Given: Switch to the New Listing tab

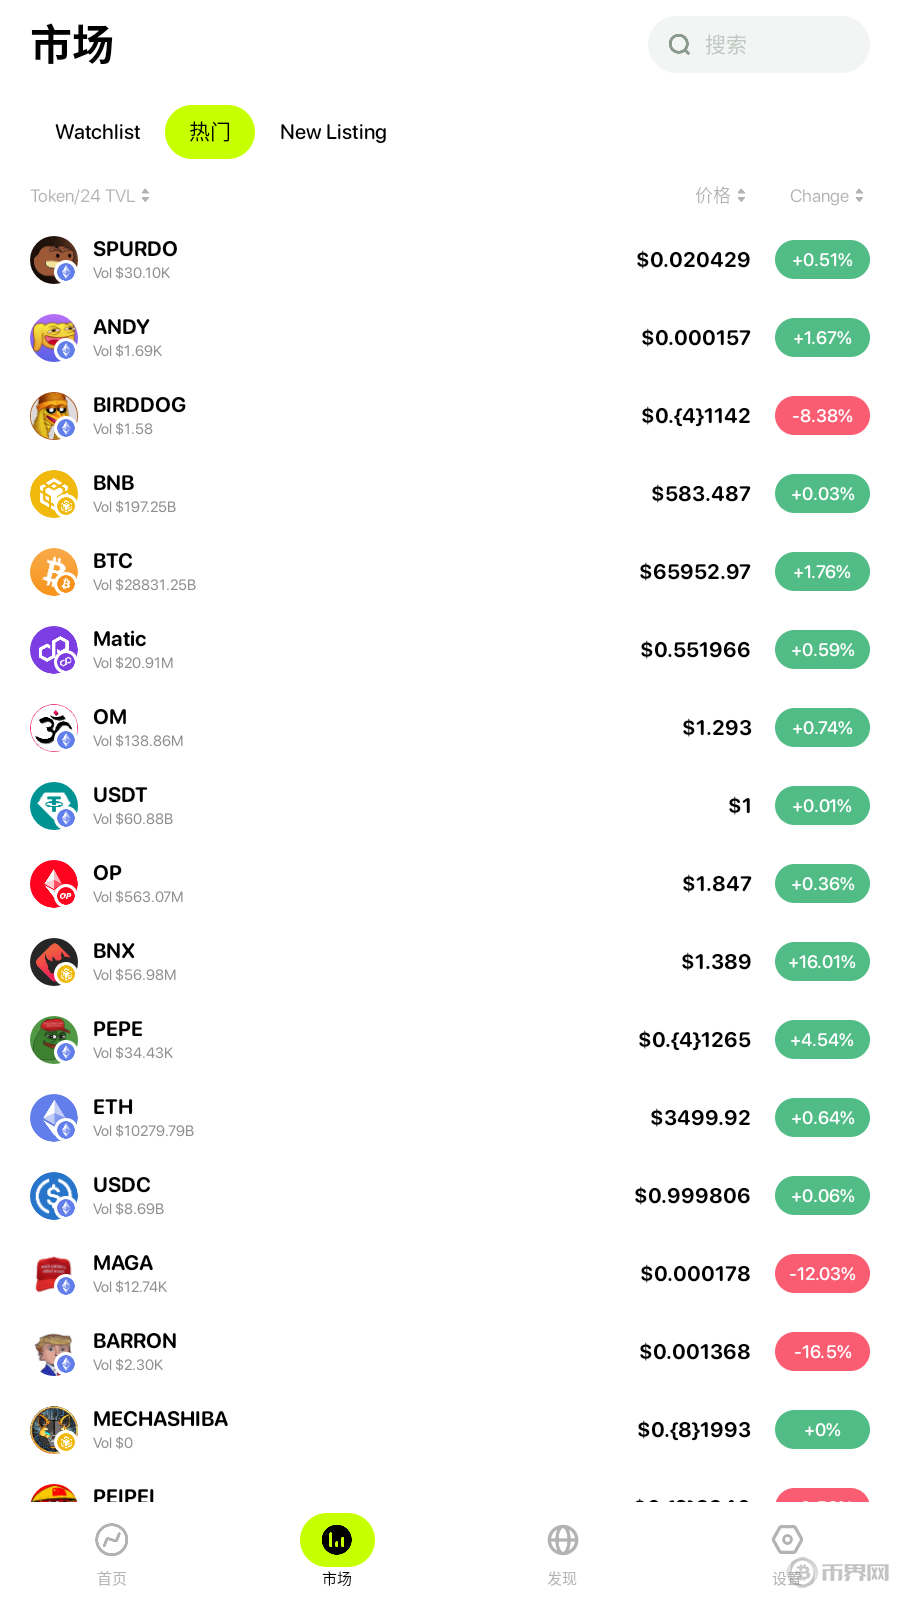Looking at the screenshot, I should [333, 132].
